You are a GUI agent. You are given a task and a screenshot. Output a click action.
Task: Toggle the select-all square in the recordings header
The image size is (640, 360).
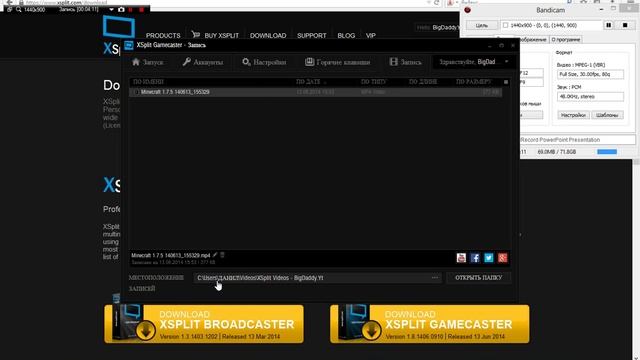coord(506,82)
